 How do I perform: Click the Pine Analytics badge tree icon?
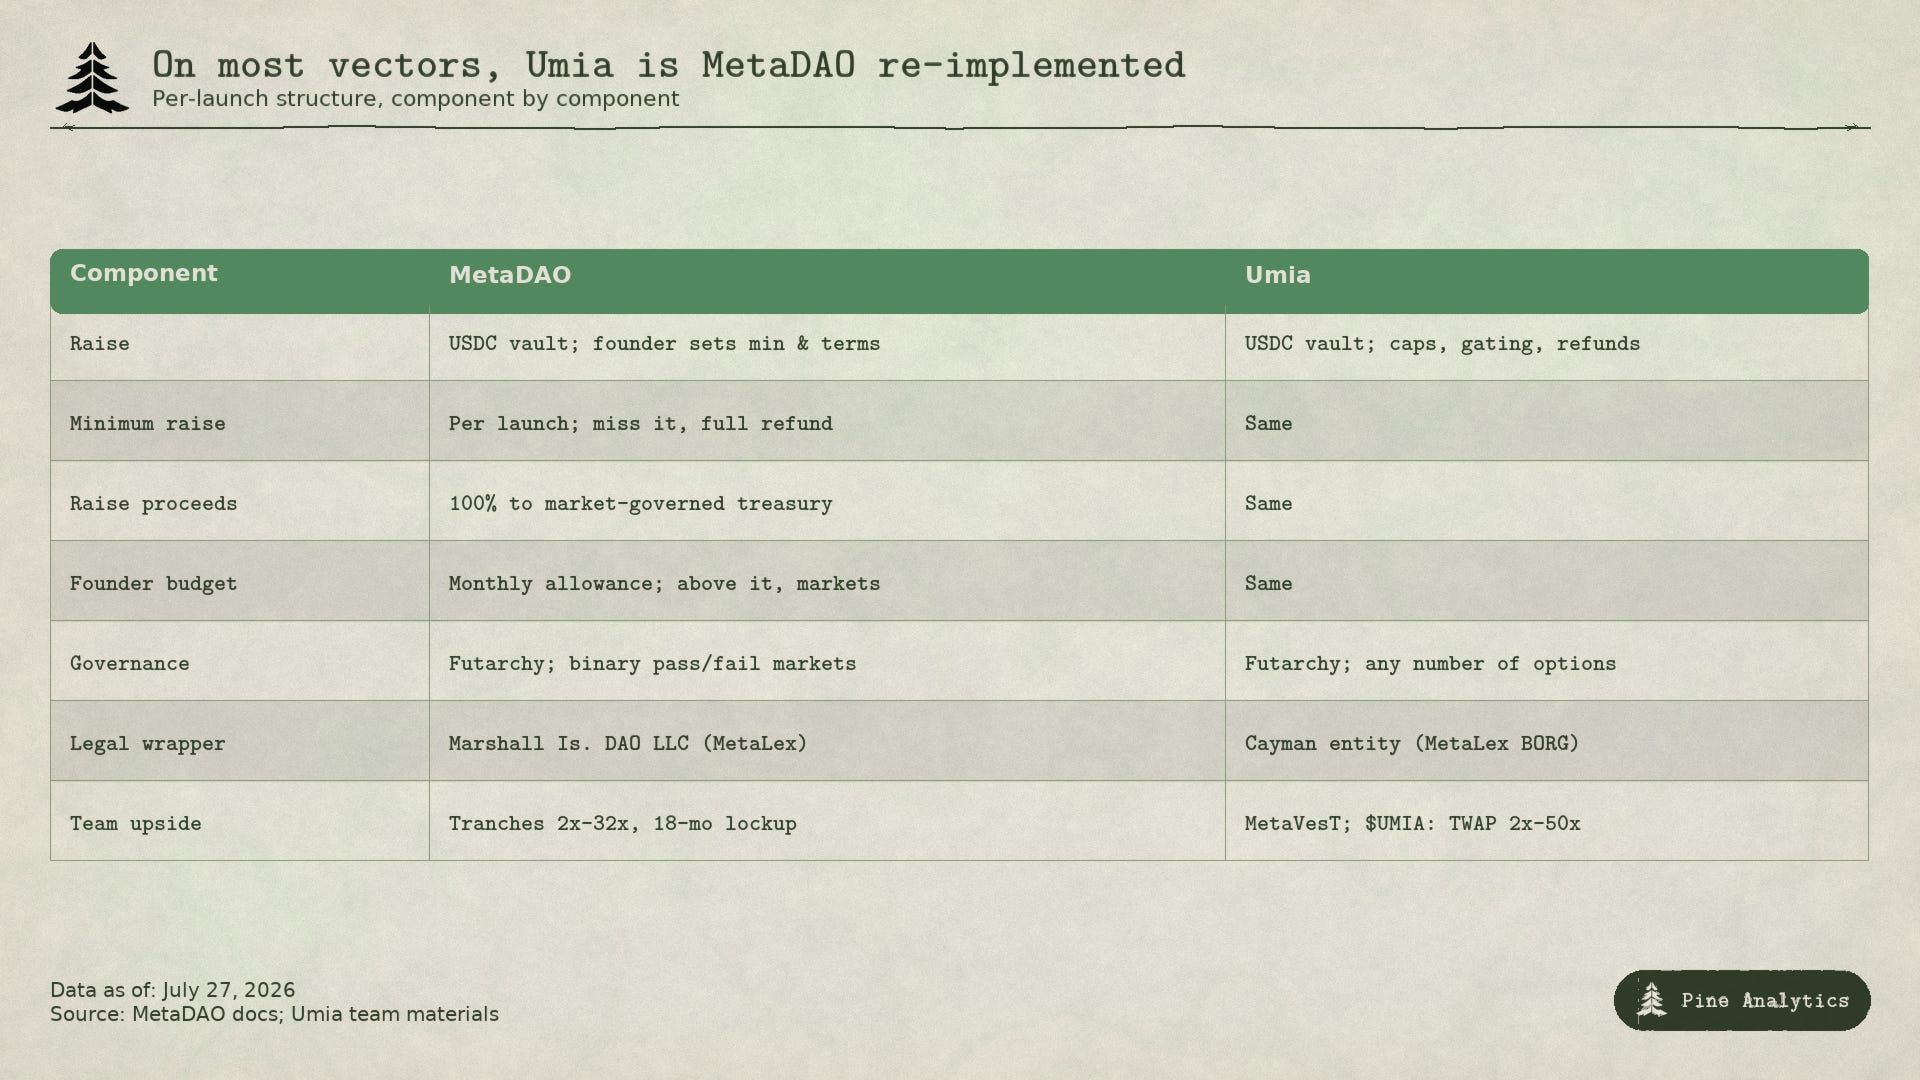(1651, 1000)
